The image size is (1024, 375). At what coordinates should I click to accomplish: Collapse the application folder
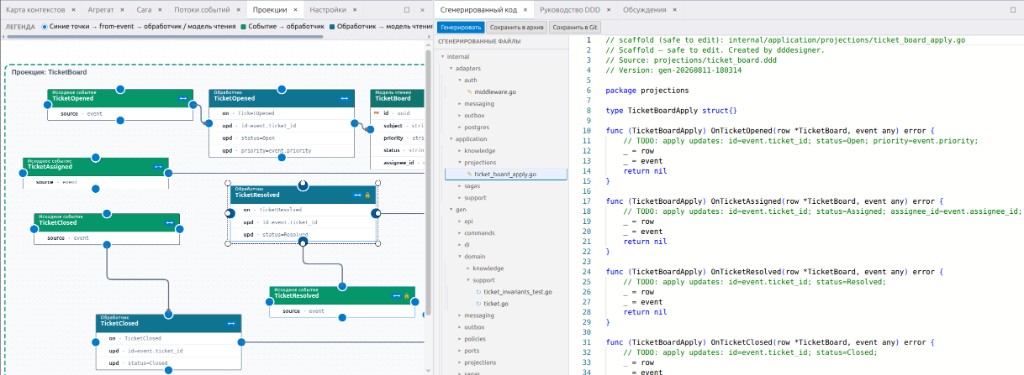click(451, 139)
